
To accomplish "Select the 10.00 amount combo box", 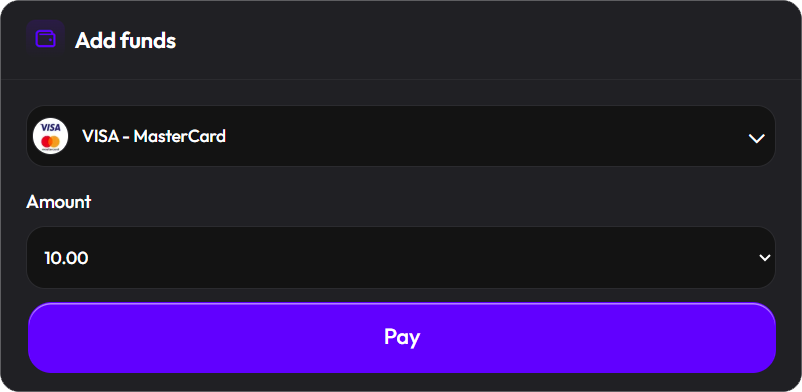I will [x=401, y=257].
